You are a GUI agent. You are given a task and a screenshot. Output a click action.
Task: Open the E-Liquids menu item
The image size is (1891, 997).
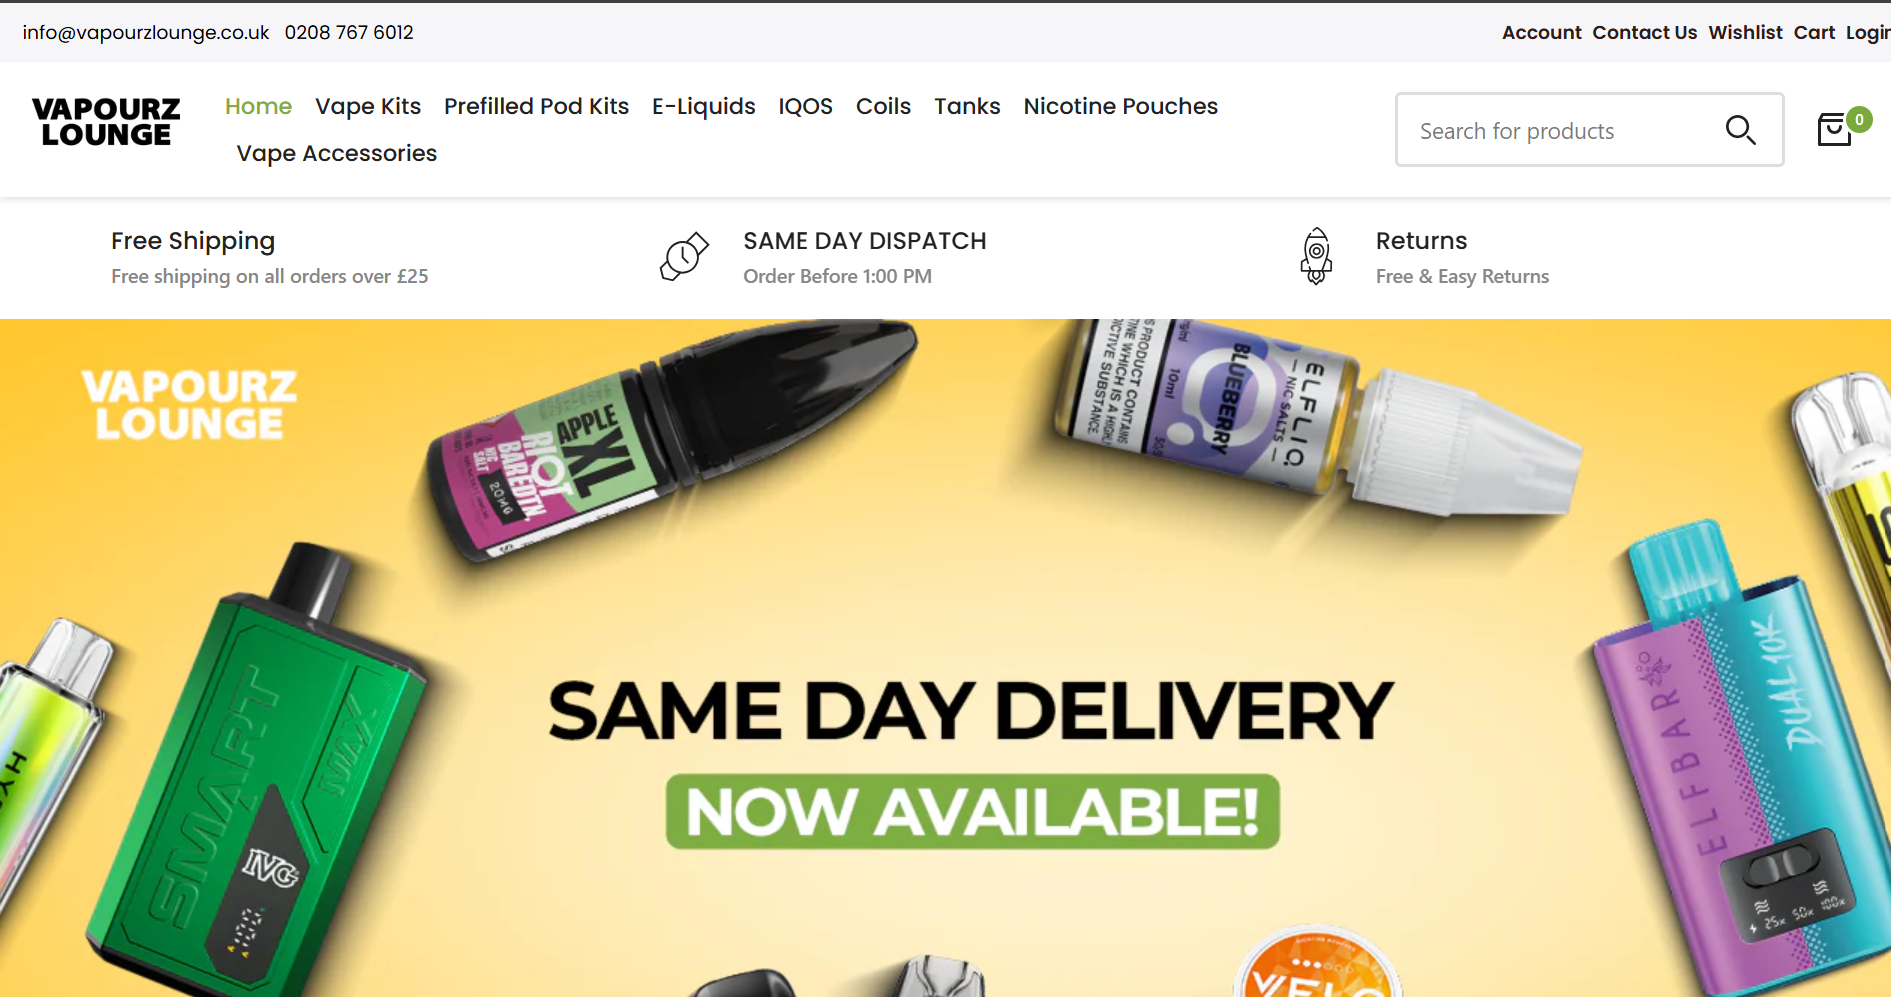pos(704,106)
